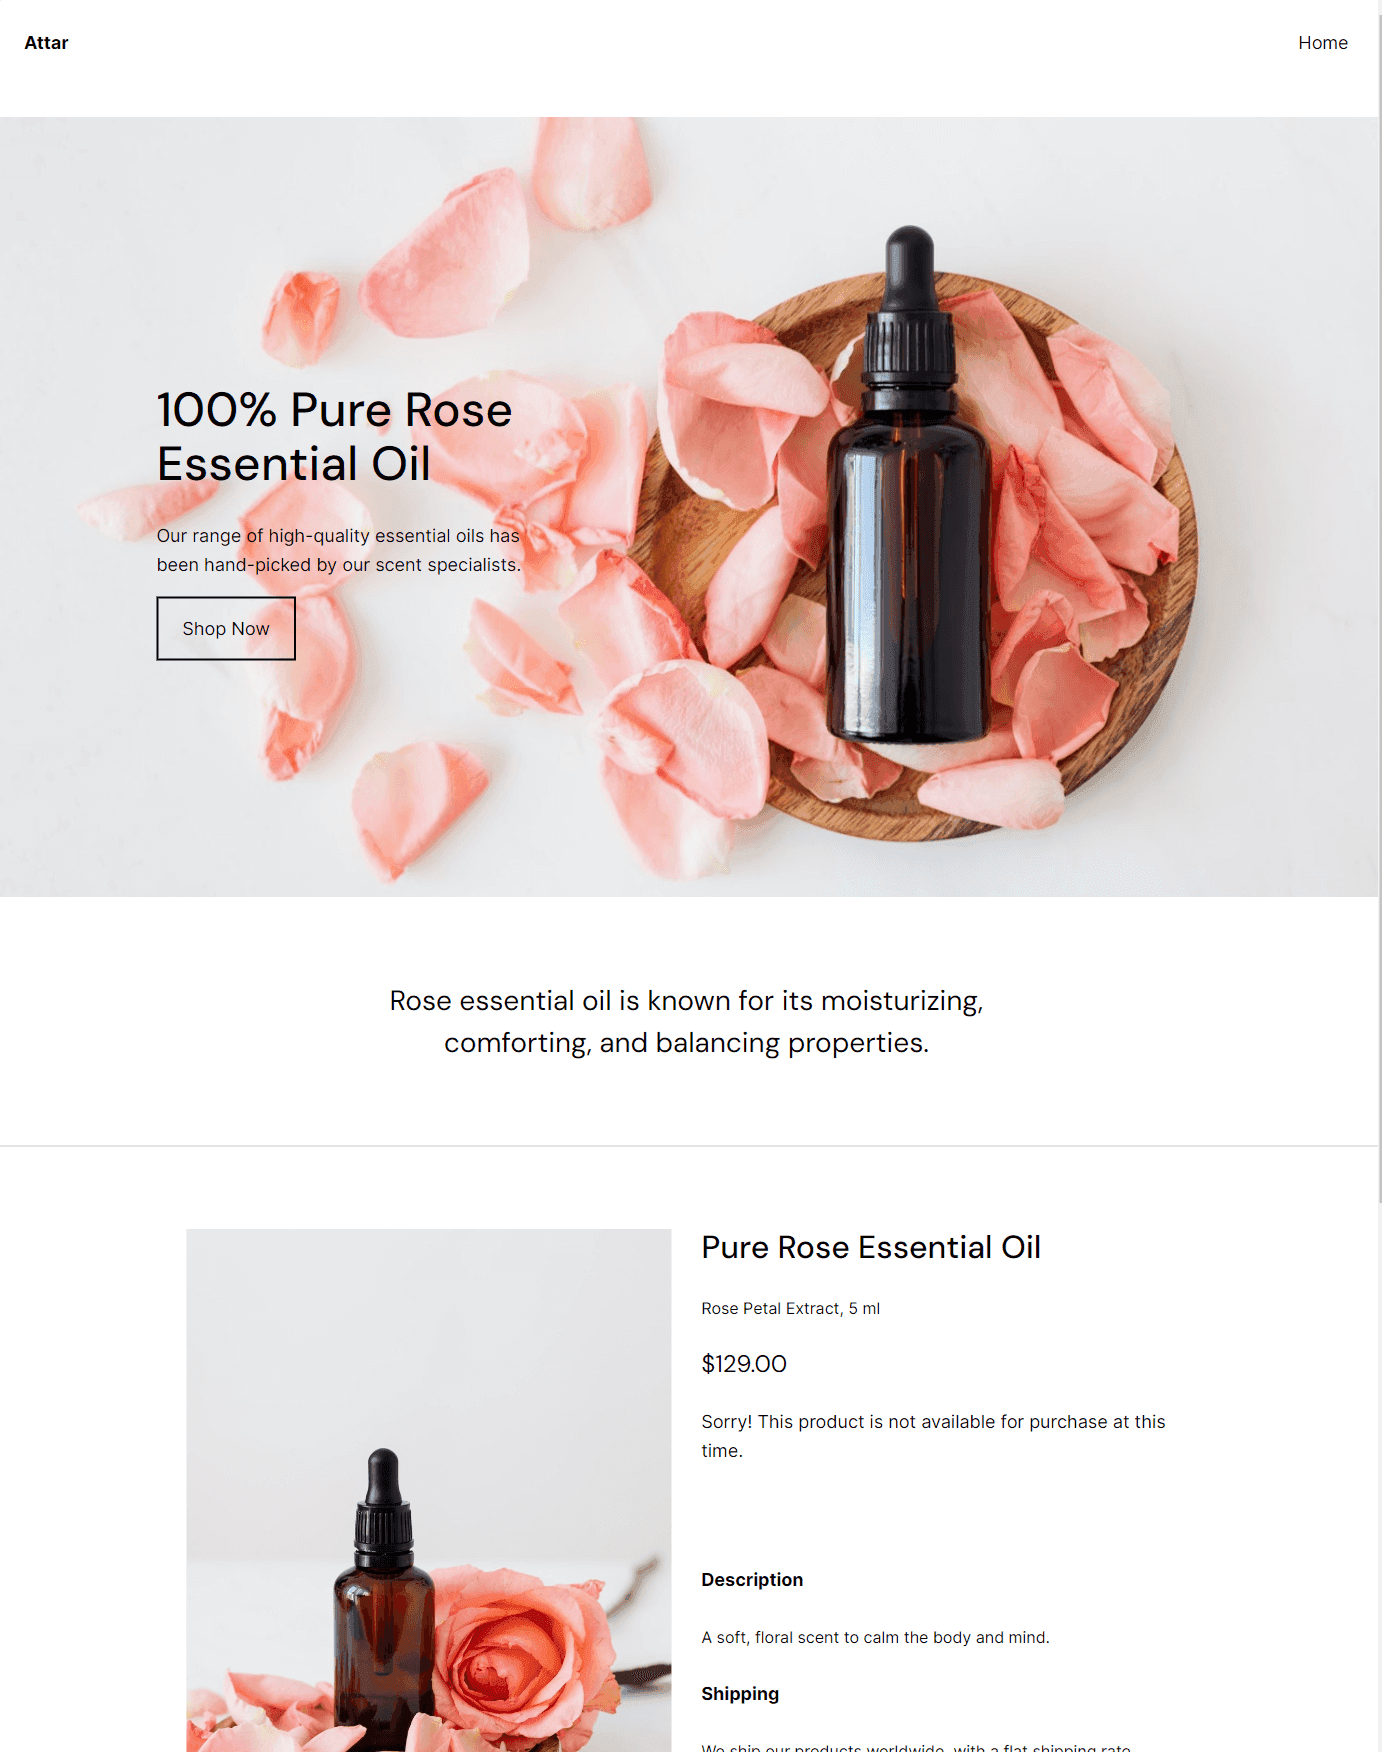Screen dimensions: 1382x1752
Task: Click the horizontal divider below the tagline
Action: 690,1146
